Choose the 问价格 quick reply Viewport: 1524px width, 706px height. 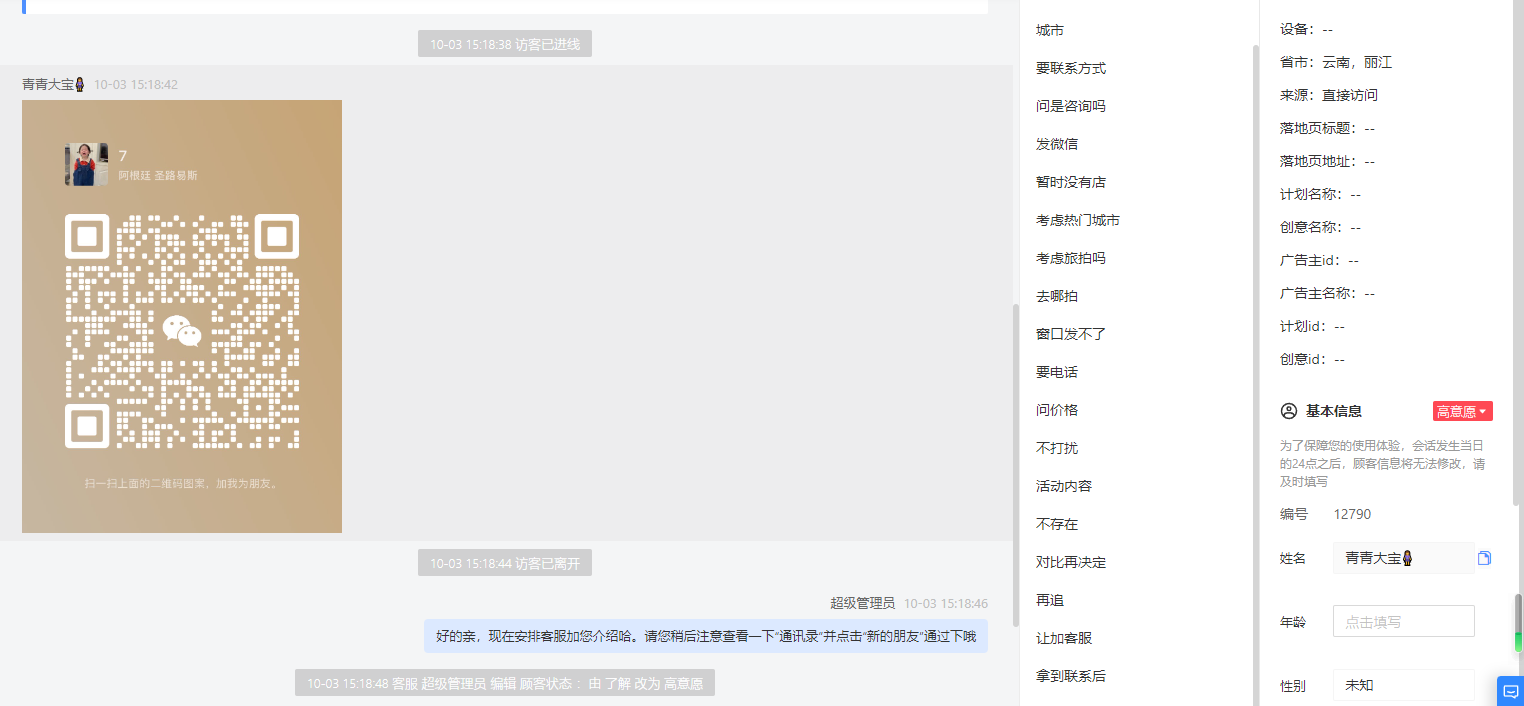point(1057,411)
